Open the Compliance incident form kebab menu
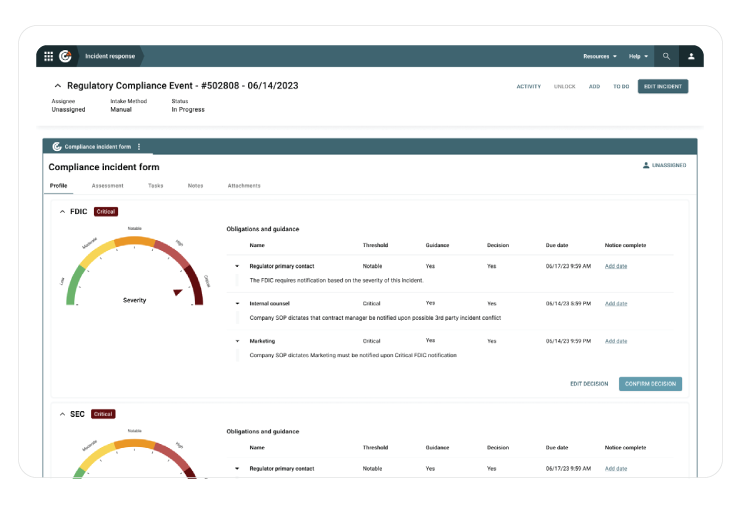This screenshot has height=505, width=741. click(x=139, y=147)
